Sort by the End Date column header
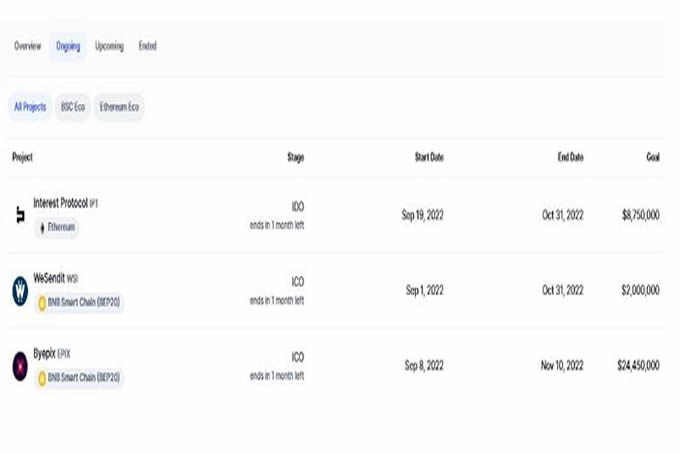The image size is (680, 453). pos(571,157)
